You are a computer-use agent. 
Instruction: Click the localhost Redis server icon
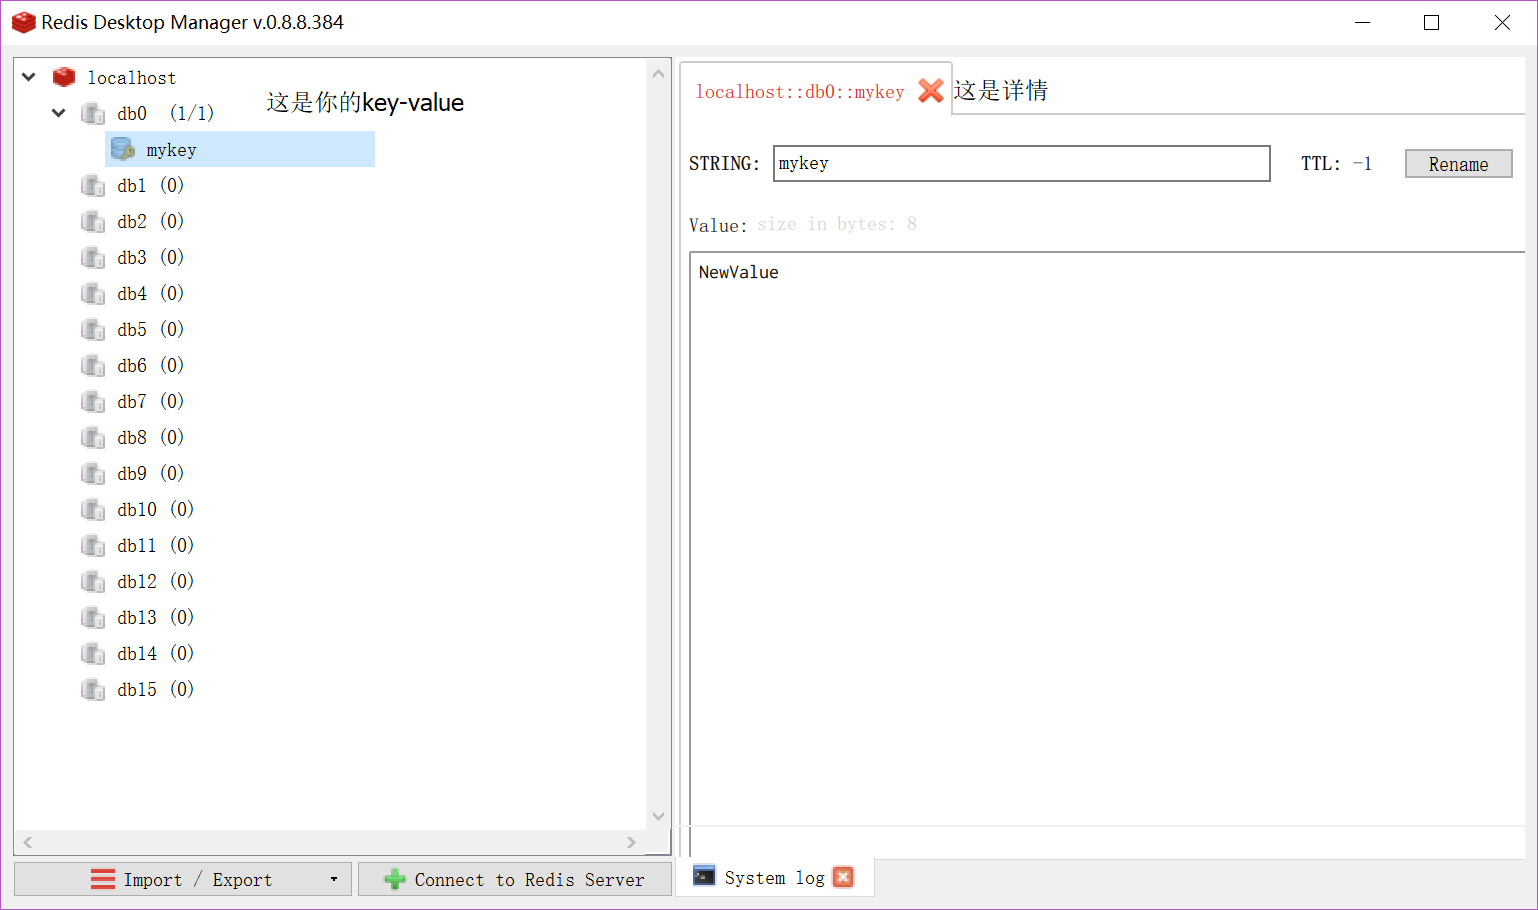(x=64, y=77)
